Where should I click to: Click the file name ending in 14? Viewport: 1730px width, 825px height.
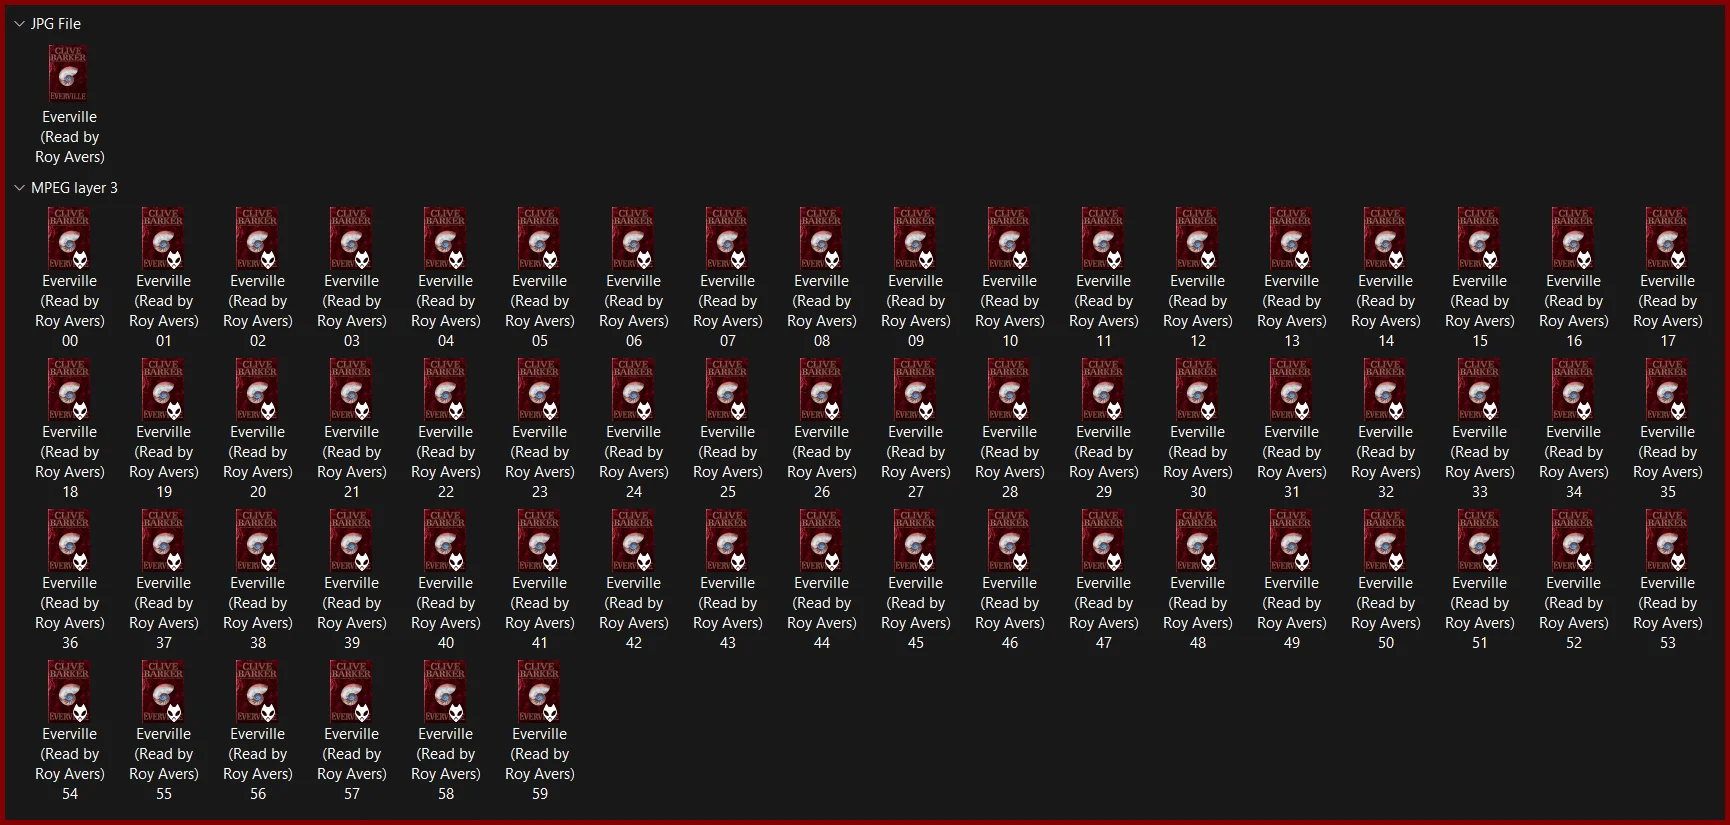[x=1385, y=311]
